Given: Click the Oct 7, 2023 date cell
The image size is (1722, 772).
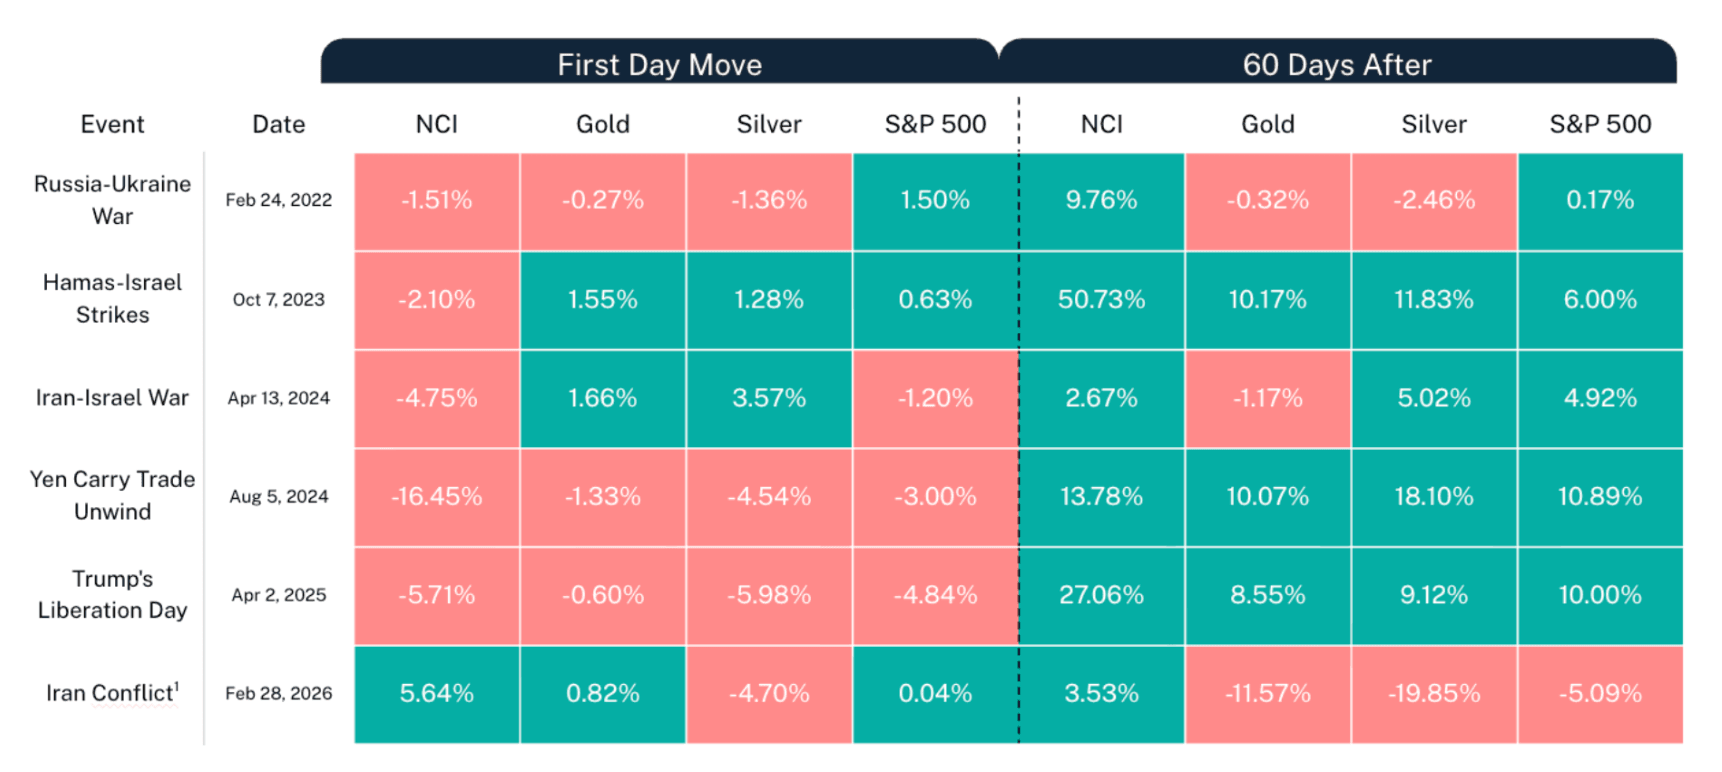Looking at the screenshot, I should tap(278, 299).
